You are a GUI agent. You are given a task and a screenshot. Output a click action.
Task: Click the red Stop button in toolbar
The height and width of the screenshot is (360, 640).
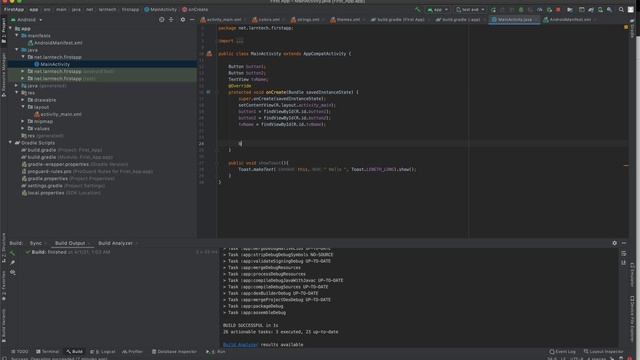point(558,9)
